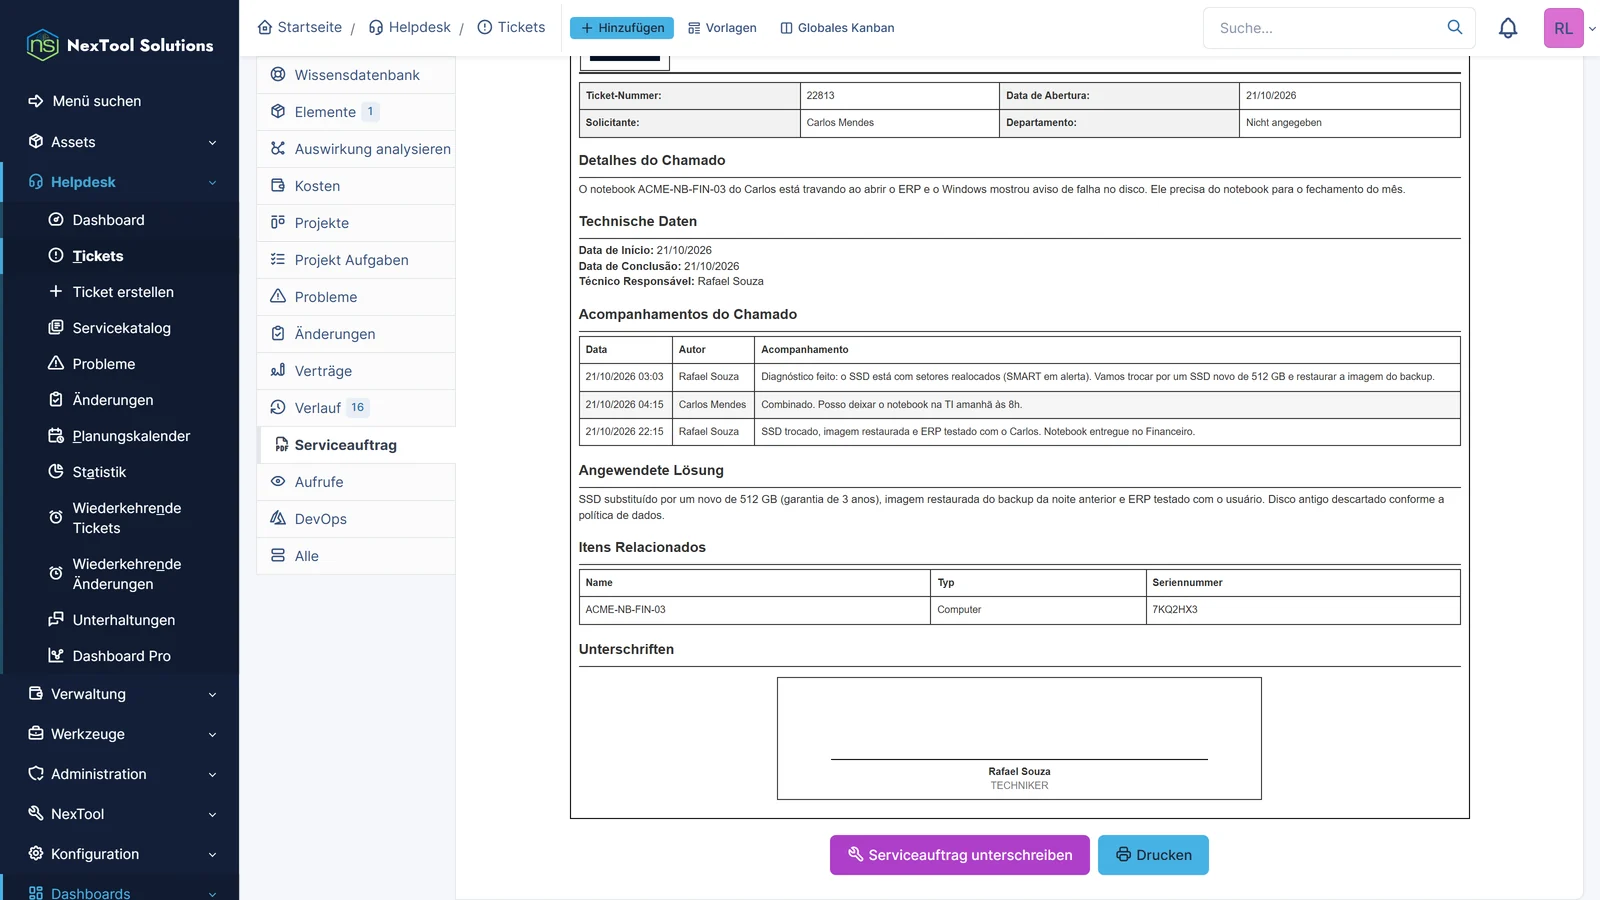Click the Servicekatalog icon in sidebar
The width and height of the screenshot is (1600, 900).
tap(56, 328)
